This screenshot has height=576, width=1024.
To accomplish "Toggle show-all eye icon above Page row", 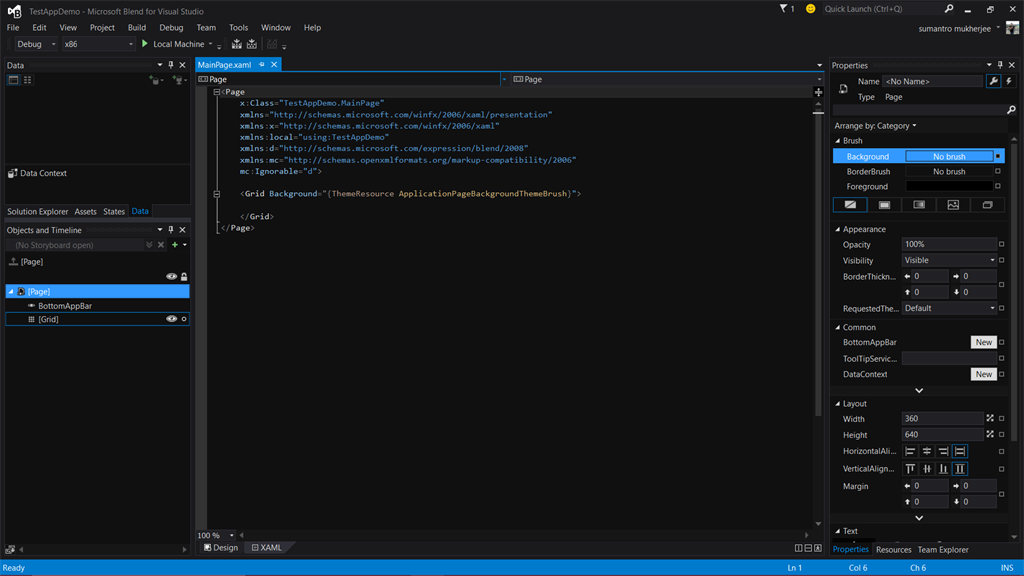I will 171,277.
